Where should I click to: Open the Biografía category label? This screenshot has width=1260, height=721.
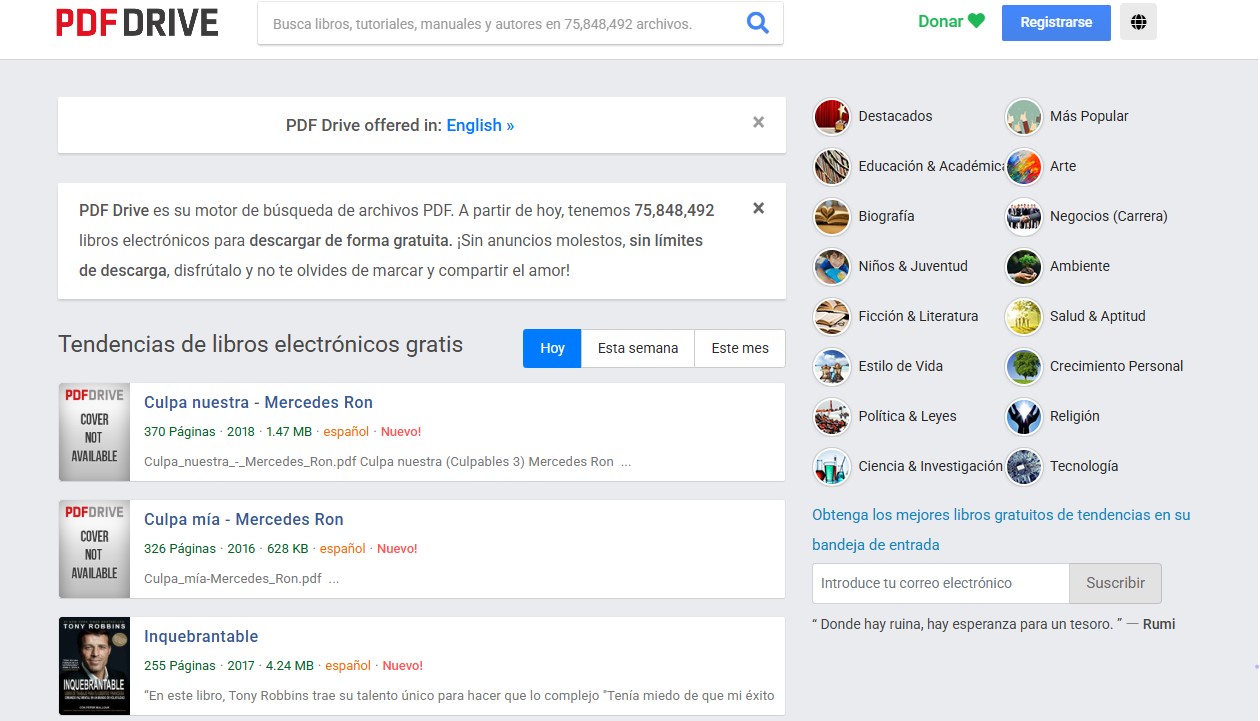pos(886,216)
